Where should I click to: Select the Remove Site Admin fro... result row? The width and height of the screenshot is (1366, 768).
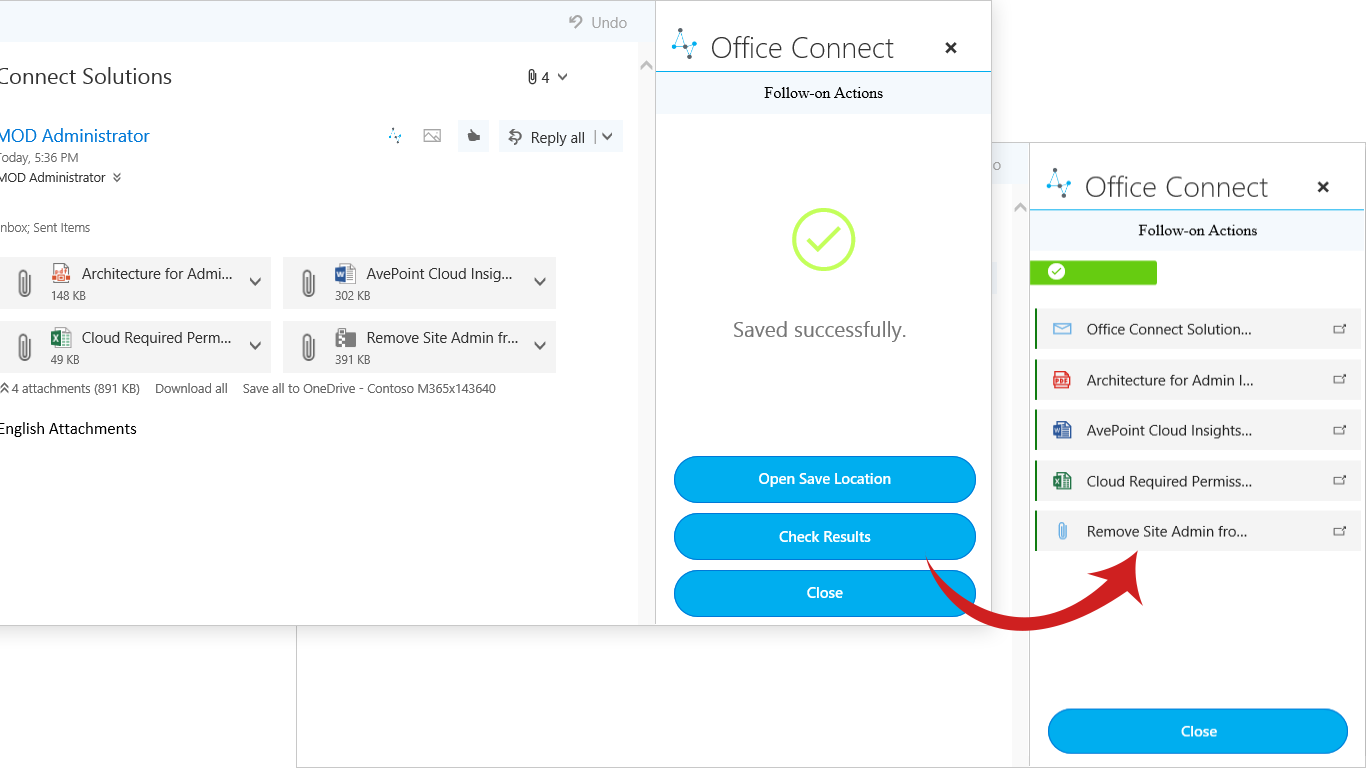[1197, 531]
